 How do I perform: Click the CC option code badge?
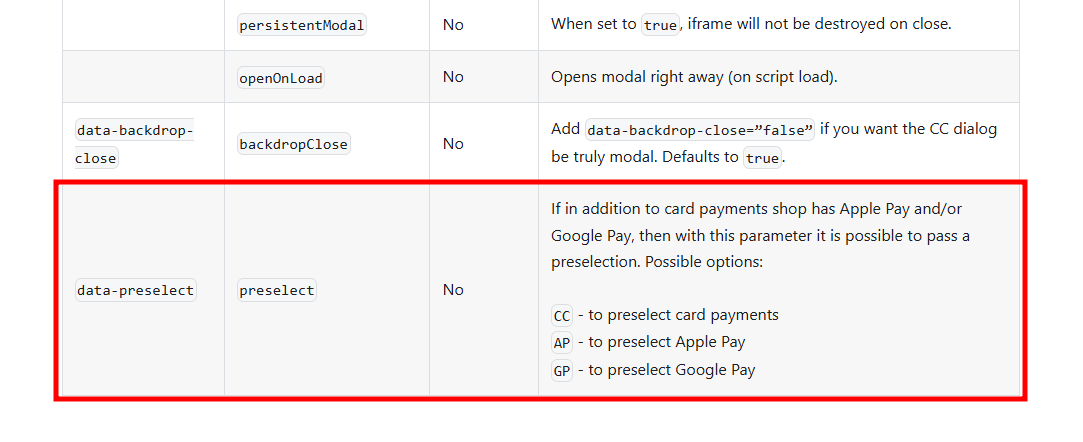tap(562, 316)
